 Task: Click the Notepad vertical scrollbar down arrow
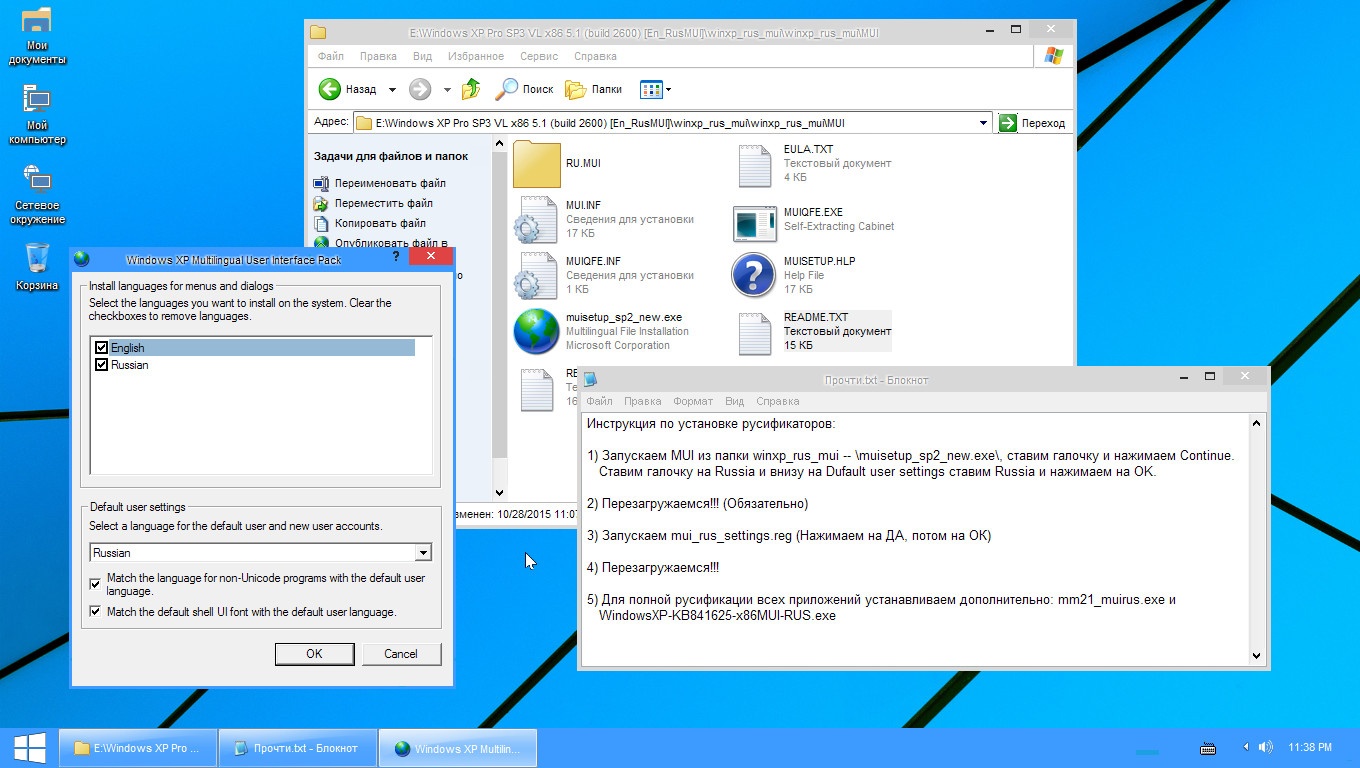[x=1255, y=656]
